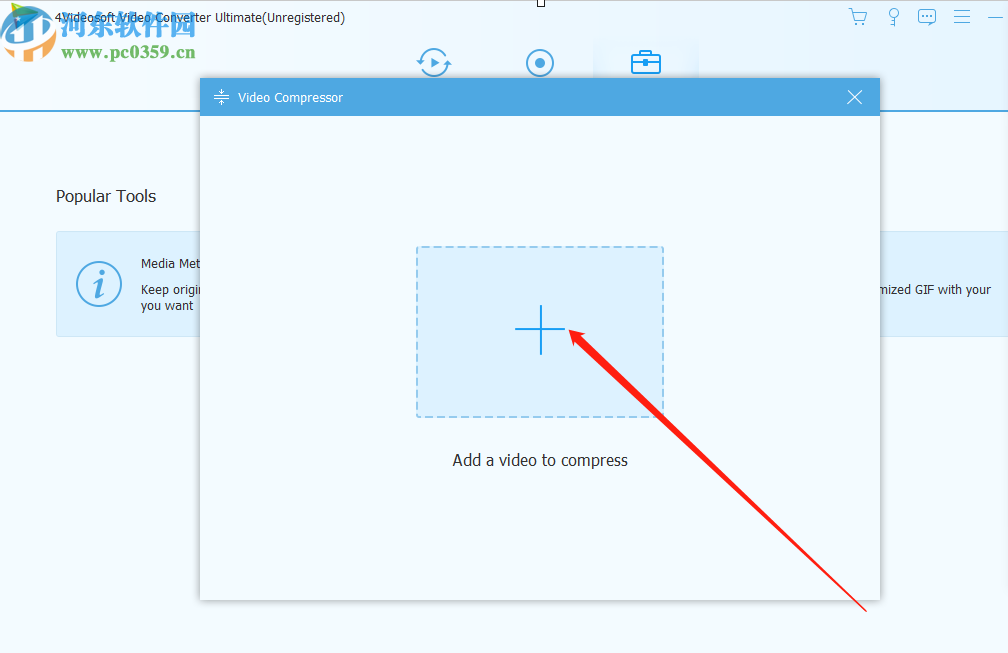
Task: Click the plus sign to add video
Action: pos(540,331)
